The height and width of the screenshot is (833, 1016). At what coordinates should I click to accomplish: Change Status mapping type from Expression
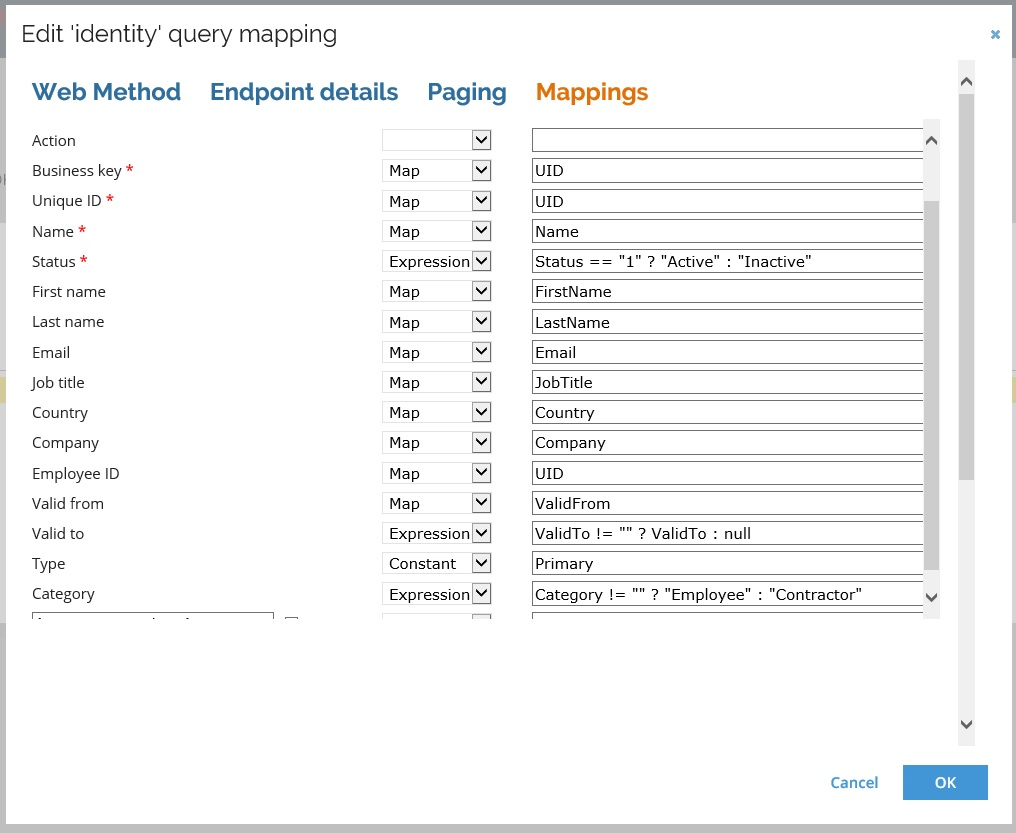pos(437,261)
